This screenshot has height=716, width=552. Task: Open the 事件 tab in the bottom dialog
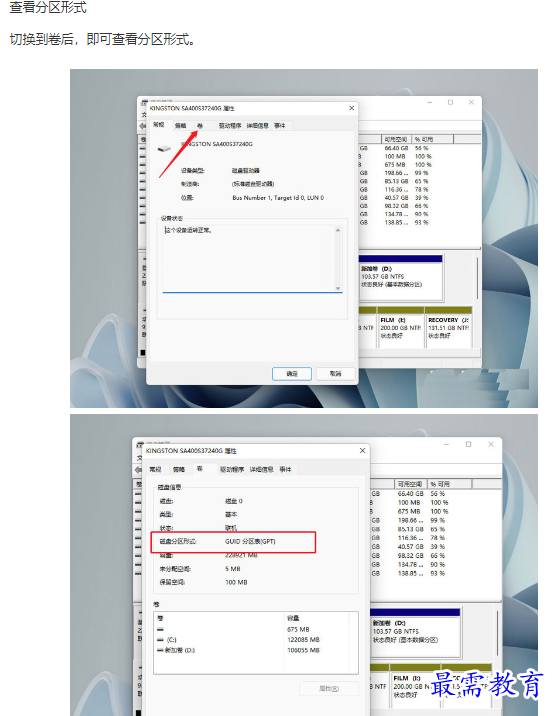tap(285, 469)
